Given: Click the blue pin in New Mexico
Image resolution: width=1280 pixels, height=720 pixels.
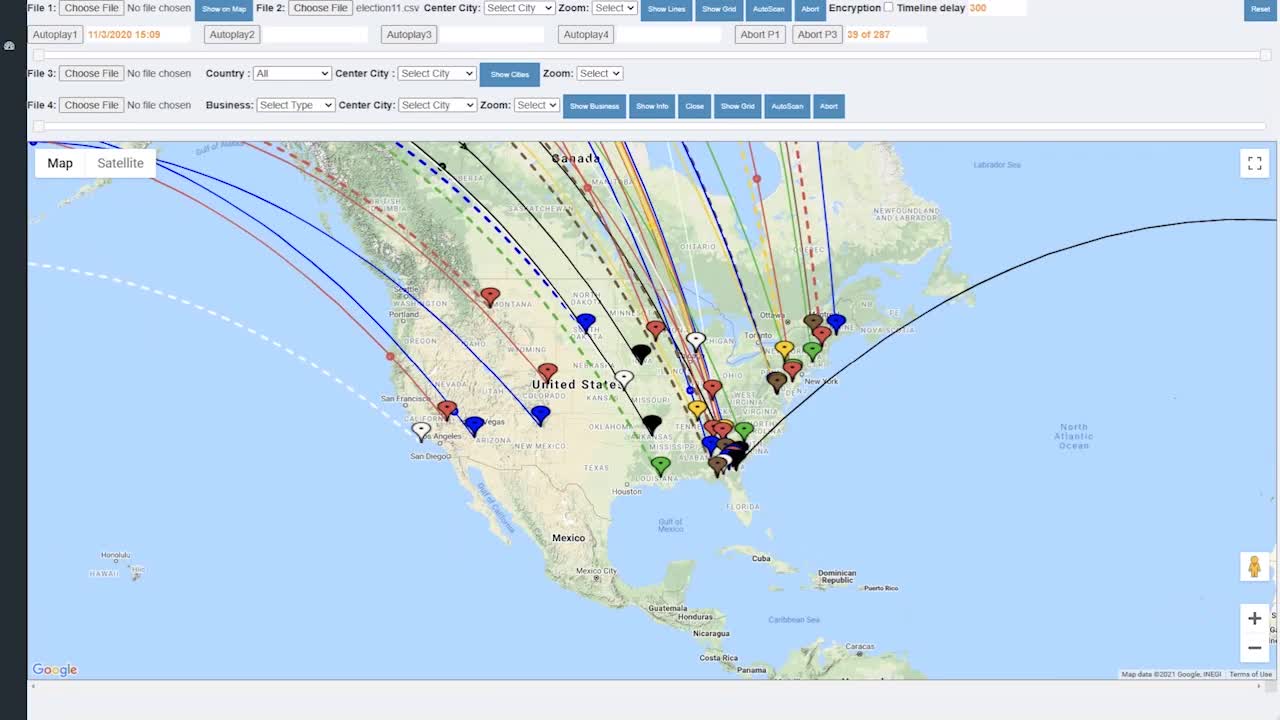Looking at the screenshot, I should pos(541,415).
